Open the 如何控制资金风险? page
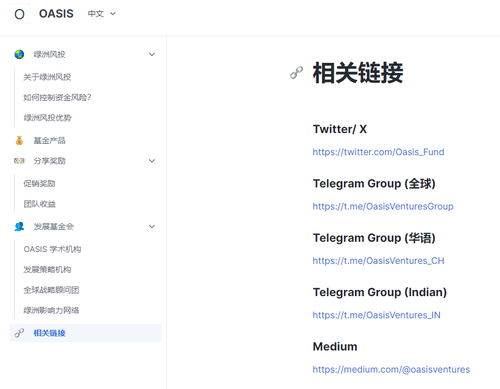The image size is (500, 389). (x=57, y=97)
